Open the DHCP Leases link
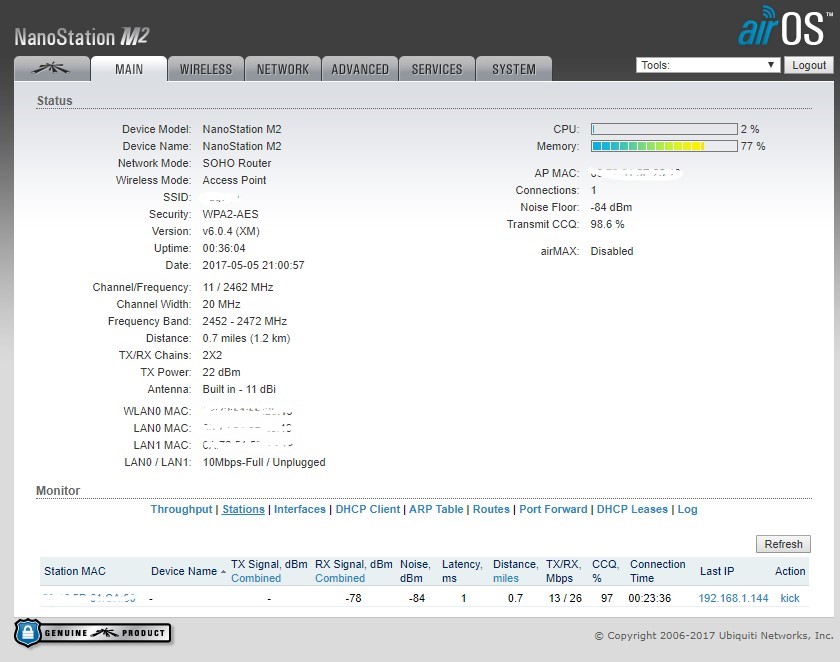The width and height of the screenshot is (840, 662). 632,509
